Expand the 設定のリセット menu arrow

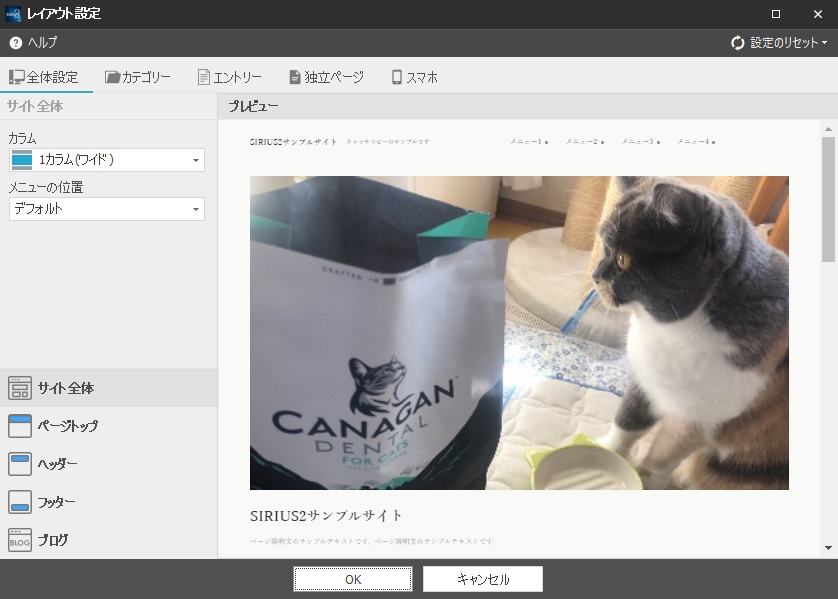click(825, 43)
